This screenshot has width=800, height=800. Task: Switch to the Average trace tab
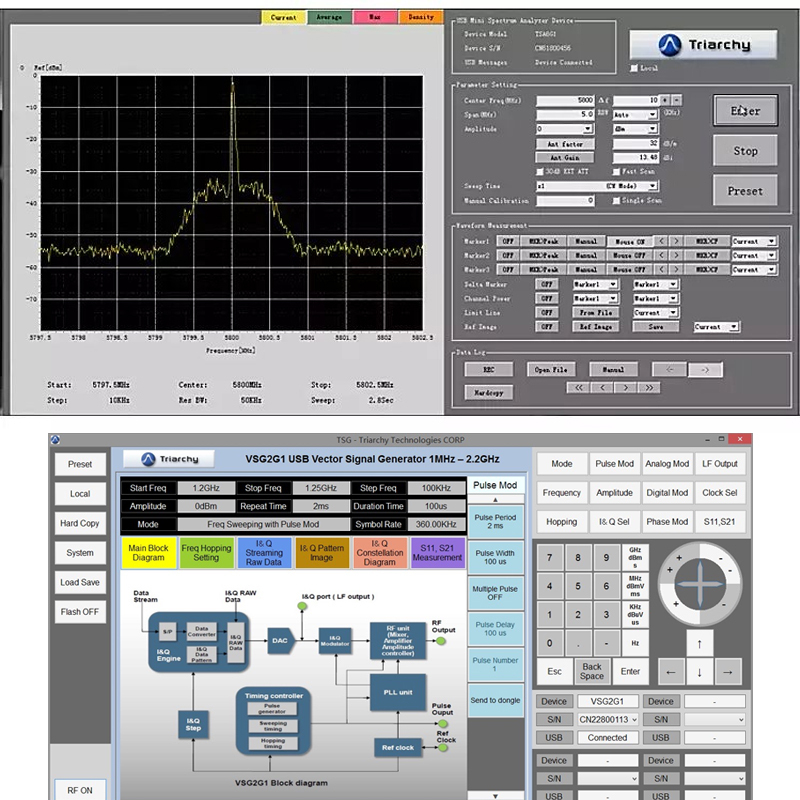(x=329, y=17)
